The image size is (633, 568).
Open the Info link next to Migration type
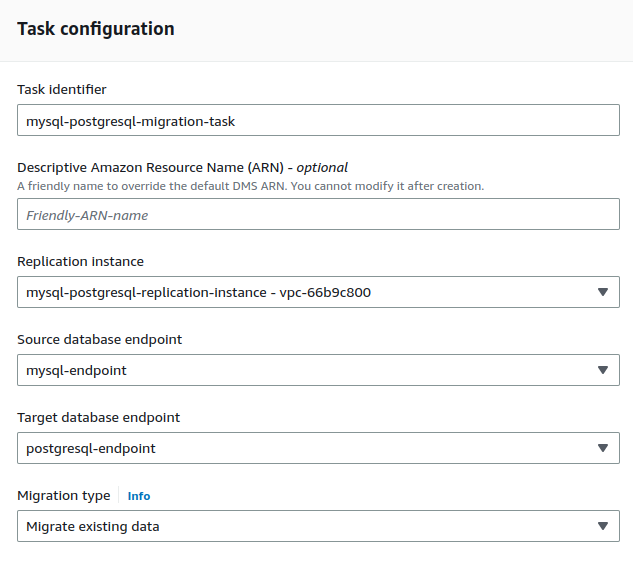click(139, 495)
